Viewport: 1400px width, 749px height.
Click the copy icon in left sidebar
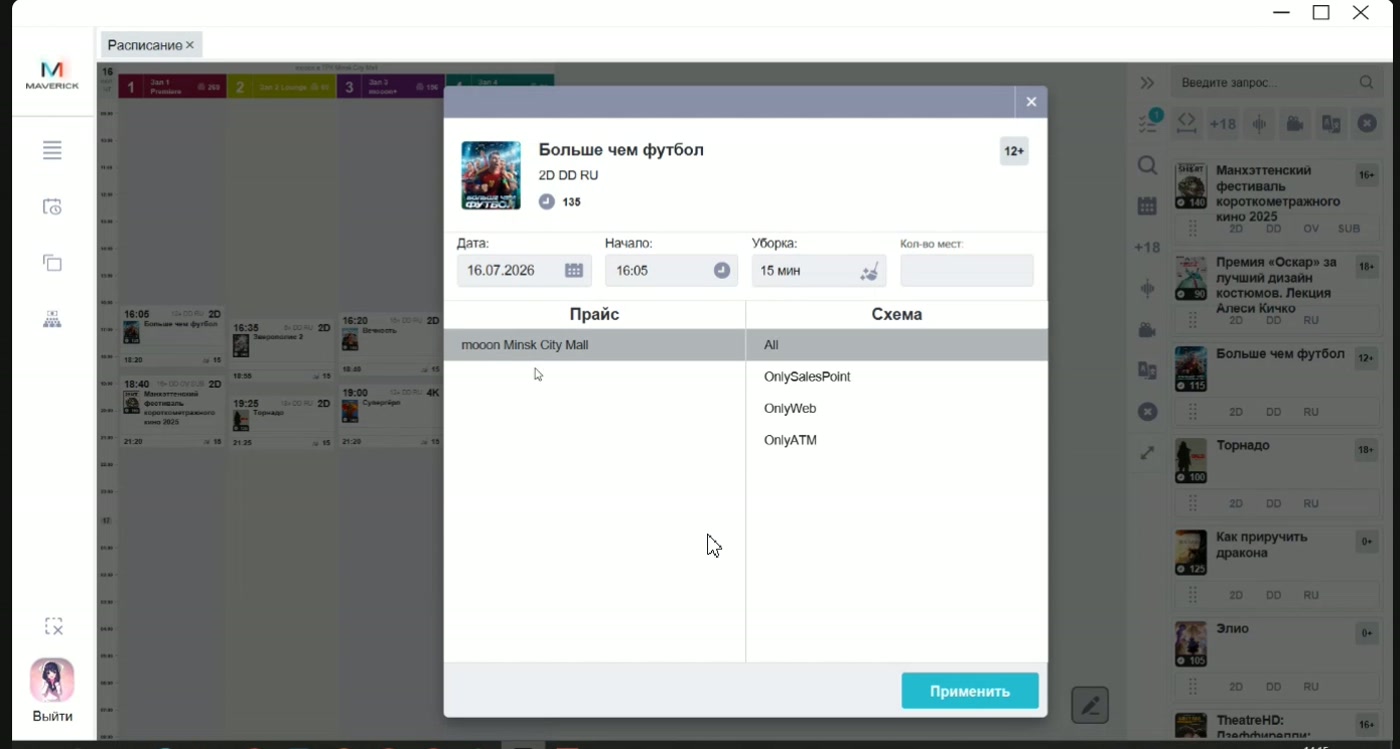pos(52,263)
